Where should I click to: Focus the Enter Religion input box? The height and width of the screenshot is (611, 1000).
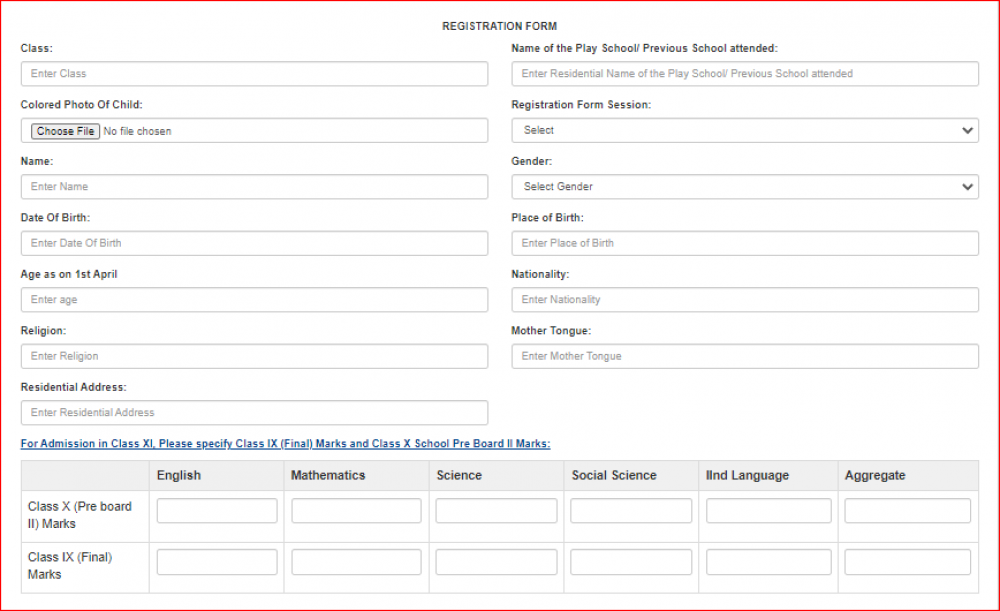pos(254,356)
